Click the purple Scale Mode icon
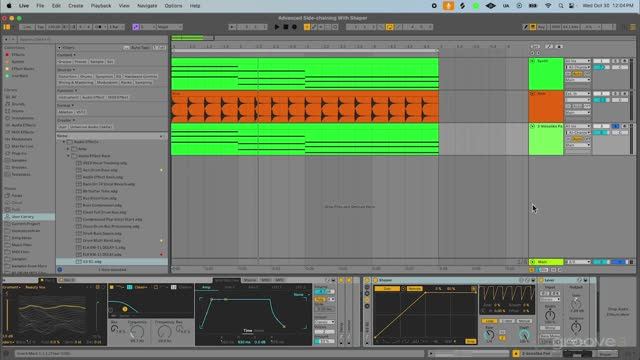Image resolution: width=640 pixels, height=360 pixels. (x=136, y=27)
